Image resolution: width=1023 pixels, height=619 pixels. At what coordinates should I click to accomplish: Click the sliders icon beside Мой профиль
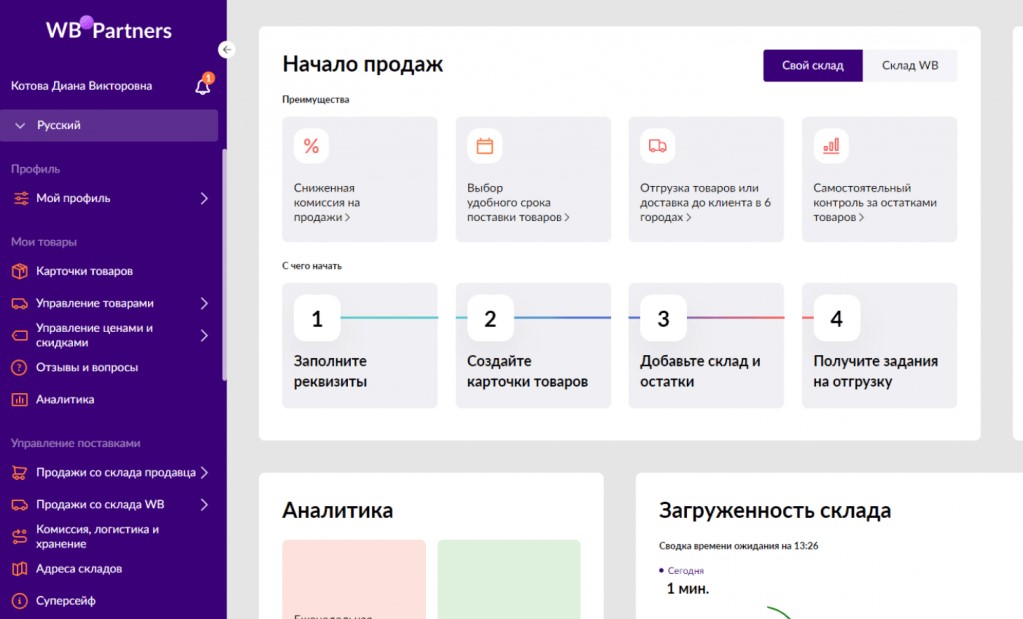point(21,198)
